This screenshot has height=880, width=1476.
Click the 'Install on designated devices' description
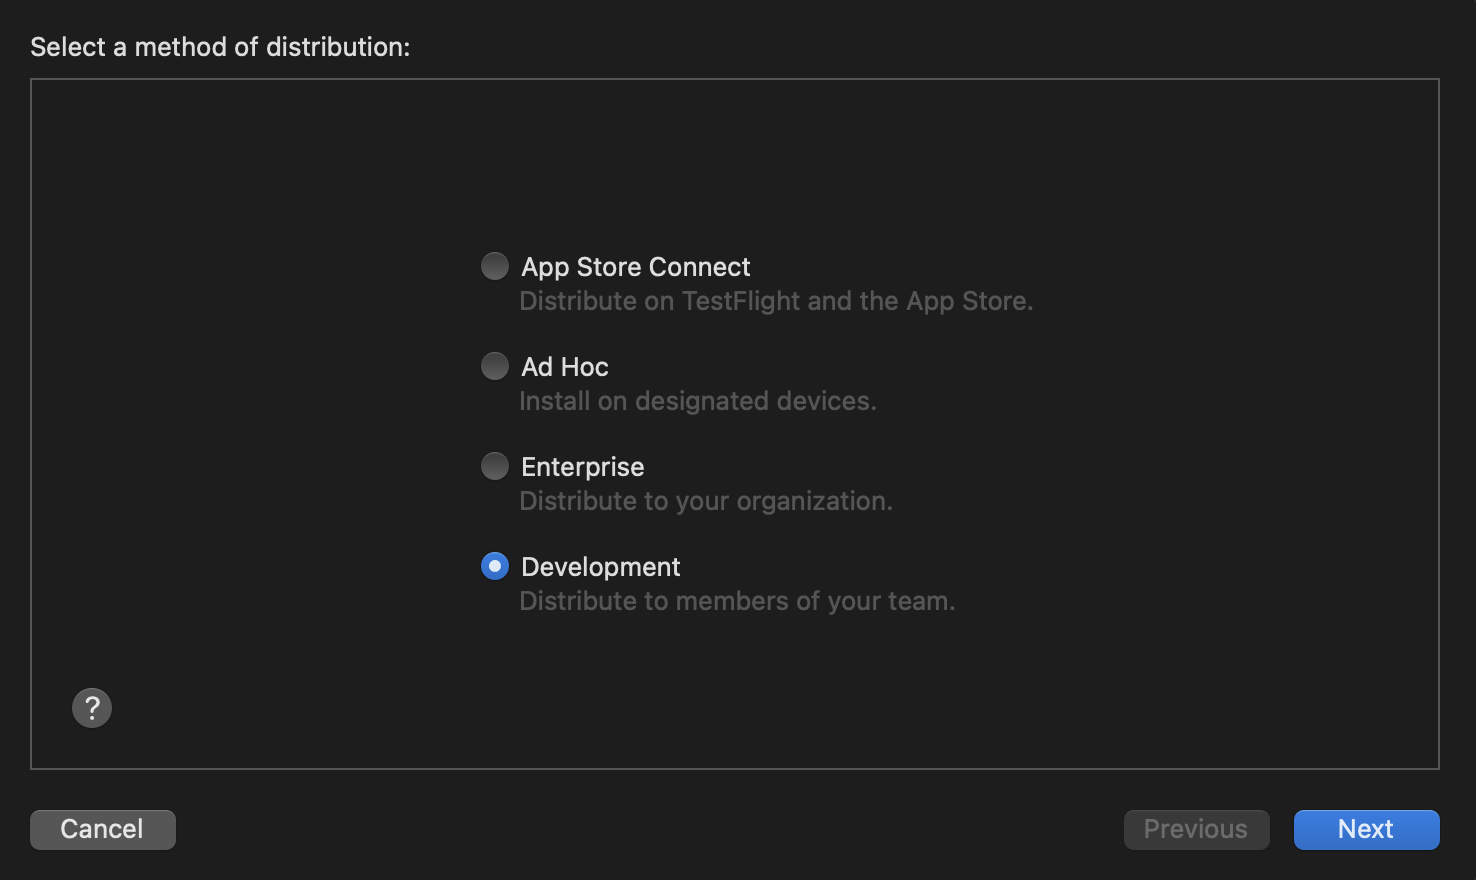tap(698, 400)
